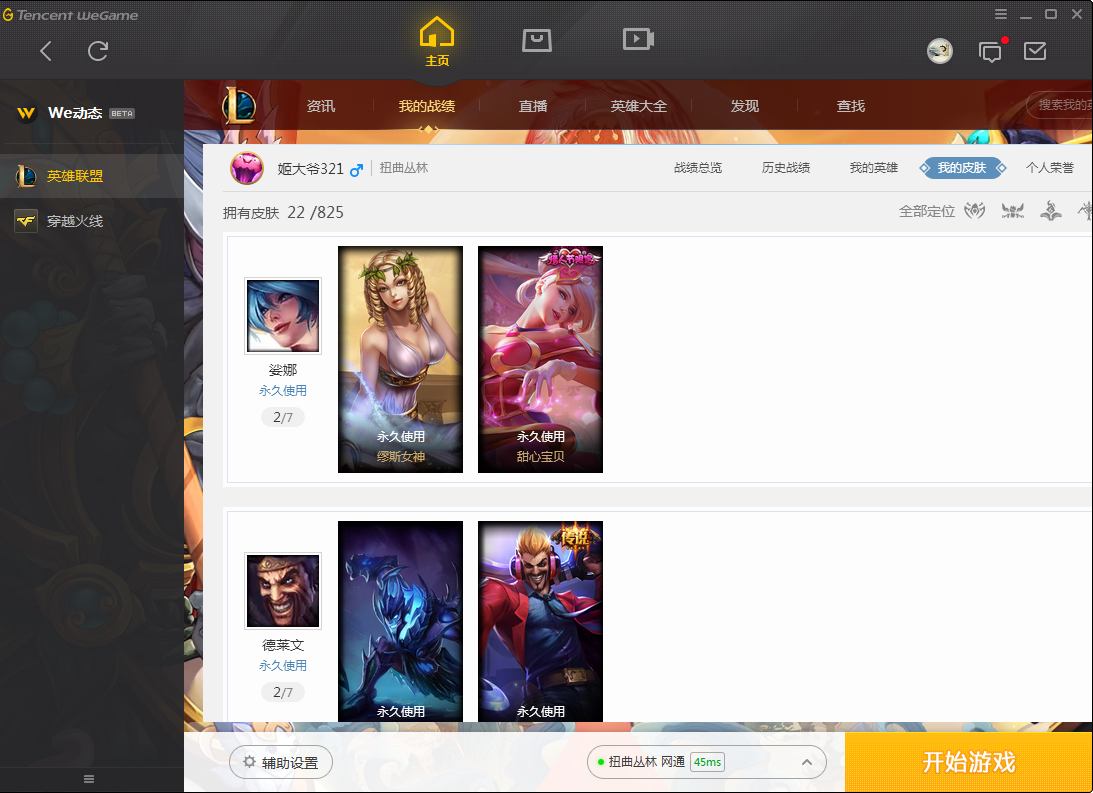Open the 甜心宝贝 skin card
Image resolution: width=1093 pixels, height=793 pixels.
(540, 360)
